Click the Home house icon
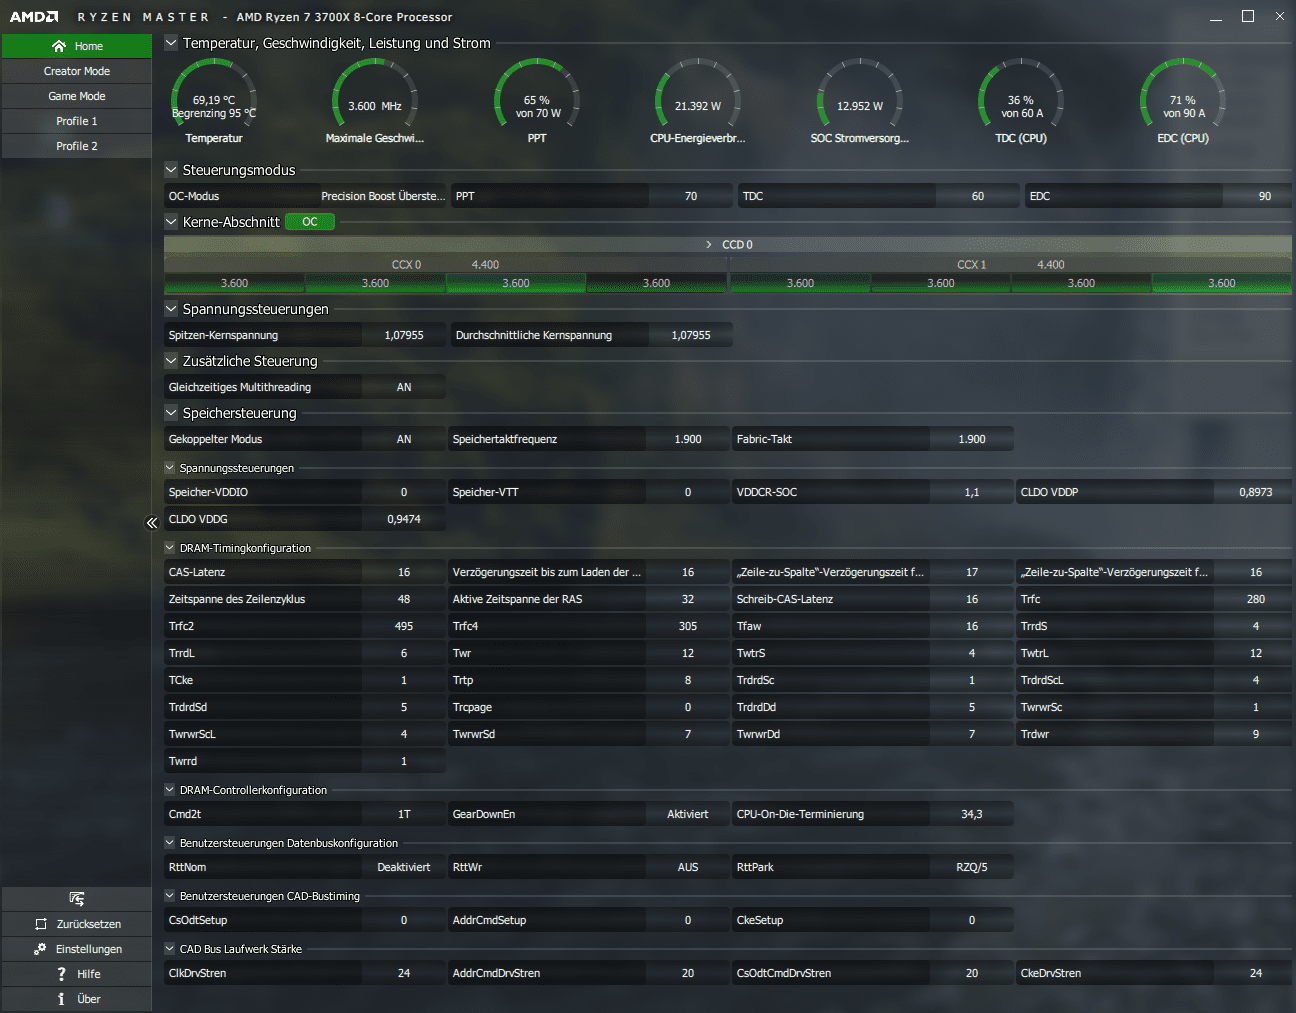This screenshot has height=1013, width=1296. click(x=59, y=46)
